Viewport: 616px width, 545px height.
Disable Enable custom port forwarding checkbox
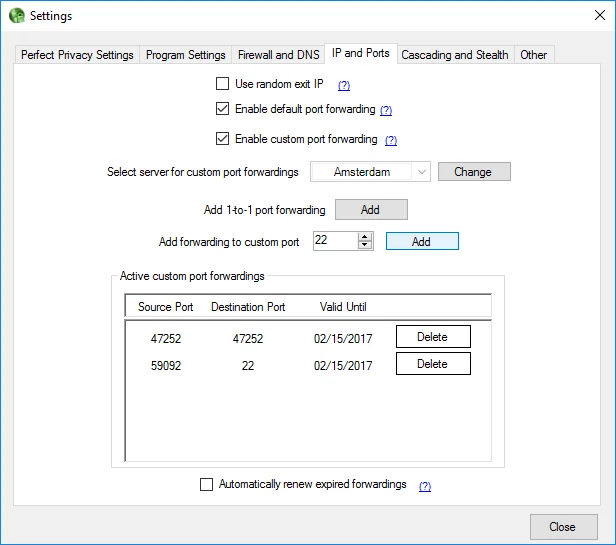coord(223,139)
